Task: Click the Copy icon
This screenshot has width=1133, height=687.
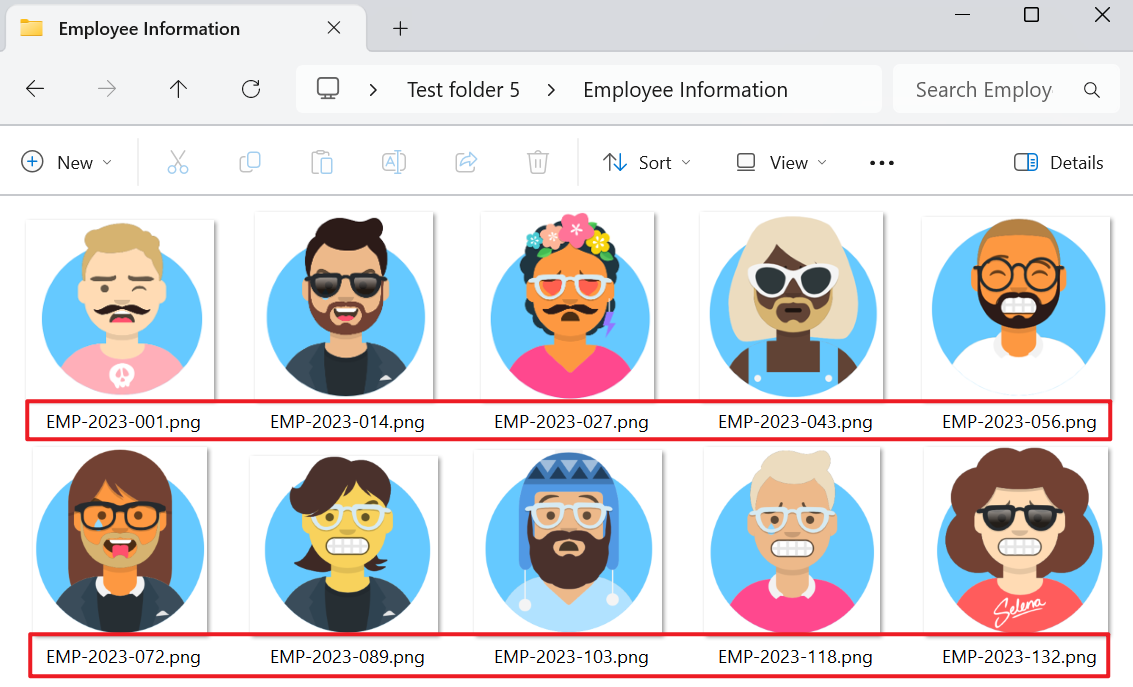Action: pos(249,161)
